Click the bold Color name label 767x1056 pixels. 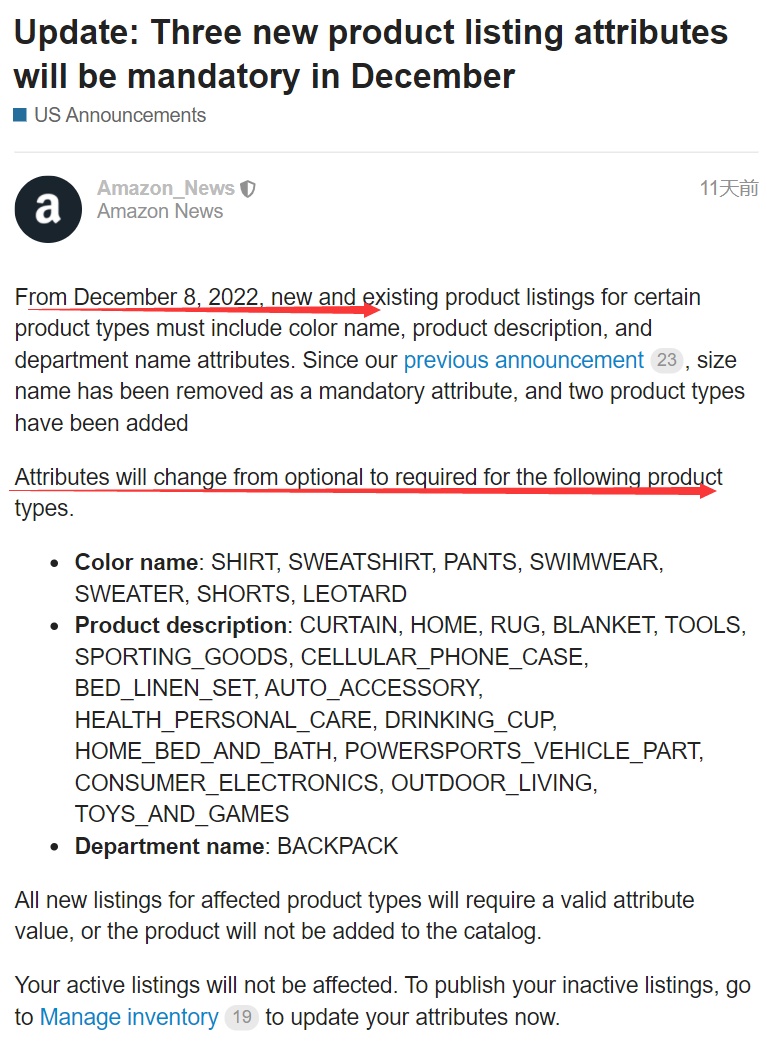coord(136,562)
